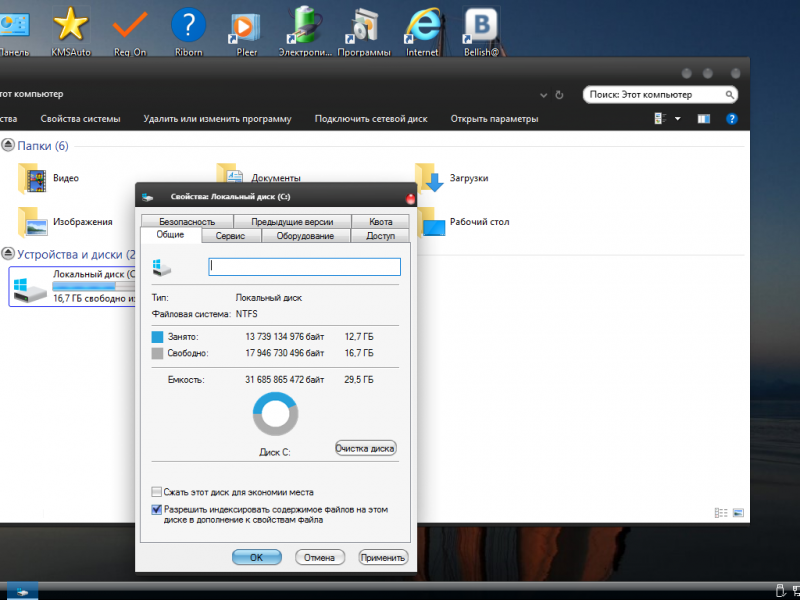Screen dimensions: 800x600
Task: Launch the Internet Explorer shortcut
Action: 422,31
